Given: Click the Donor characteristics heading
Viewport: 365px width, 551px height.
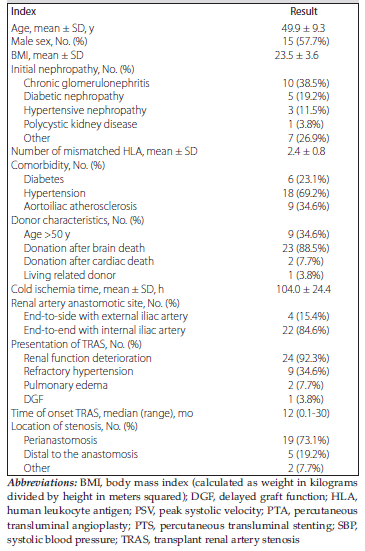Looking at the screenshot, I should tap(78, 220).
